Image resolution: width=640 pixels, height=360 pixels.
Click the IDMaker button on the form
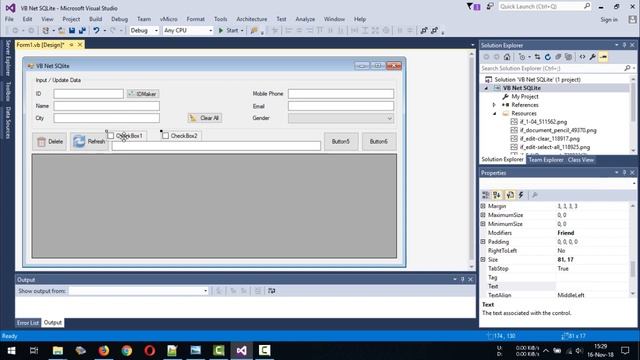[143, 94]
